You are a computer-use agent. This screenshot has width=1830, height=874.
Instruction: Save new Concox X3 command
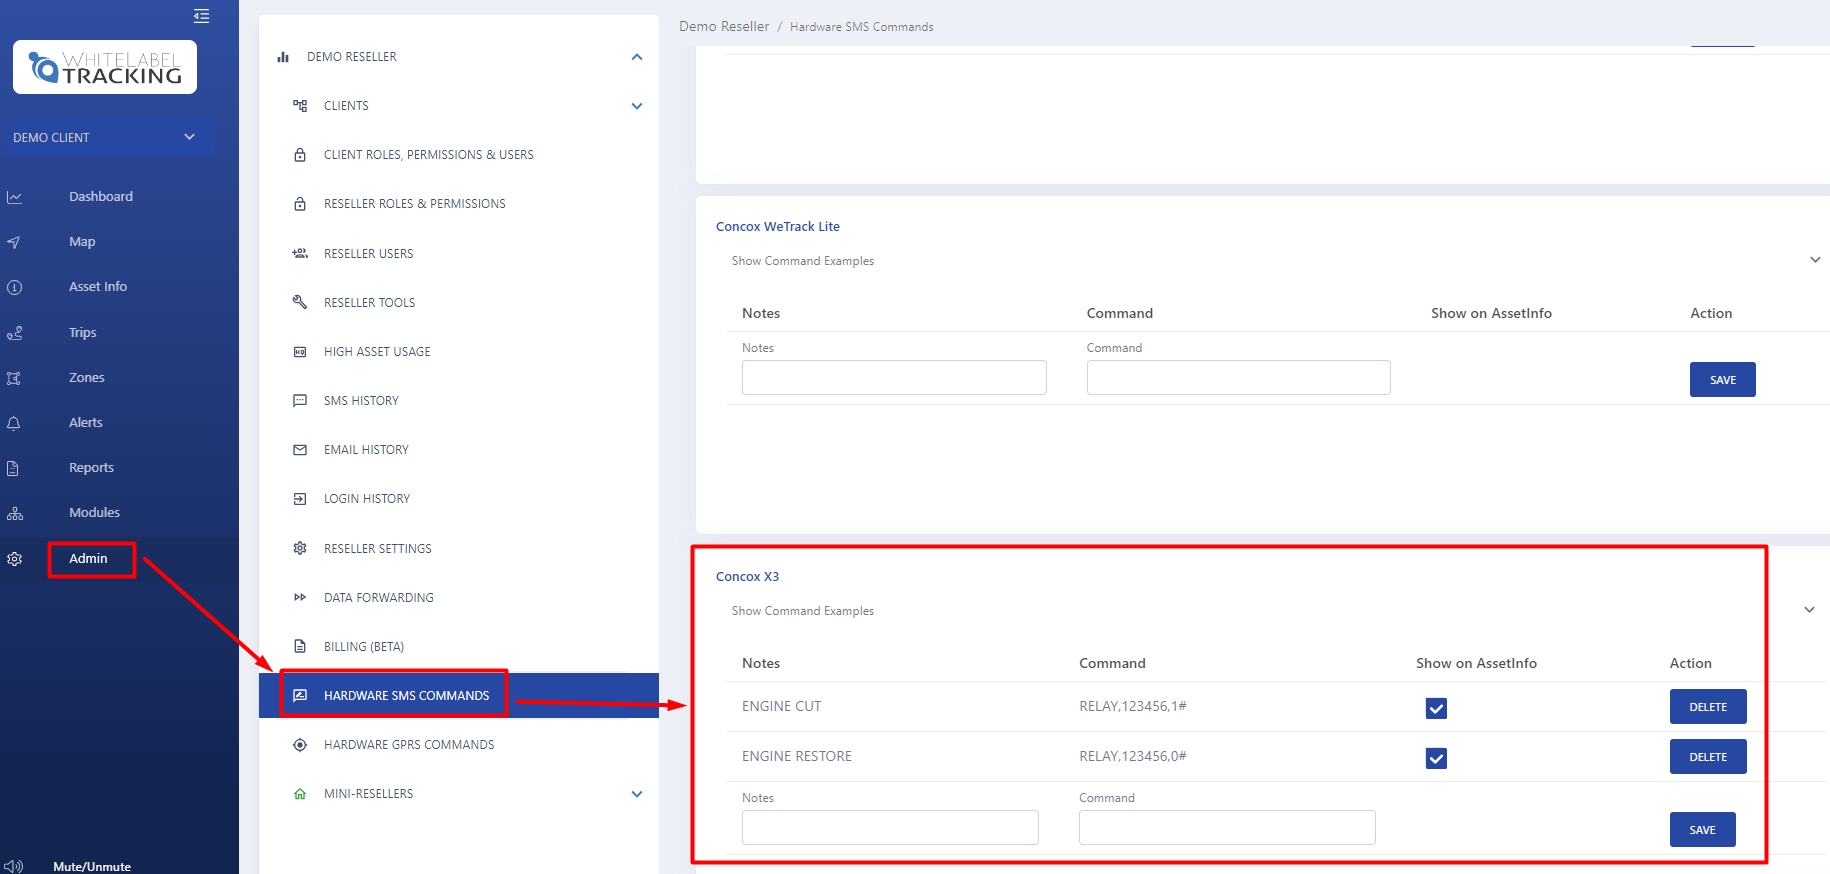pyautogui.click(x=1702, y=830)
